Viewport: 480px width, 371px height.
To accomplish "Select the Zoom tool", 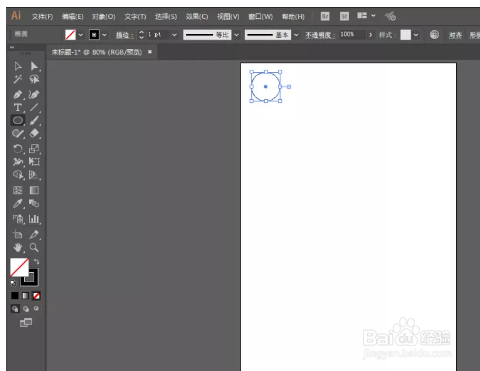I will [x=34, y=247].
